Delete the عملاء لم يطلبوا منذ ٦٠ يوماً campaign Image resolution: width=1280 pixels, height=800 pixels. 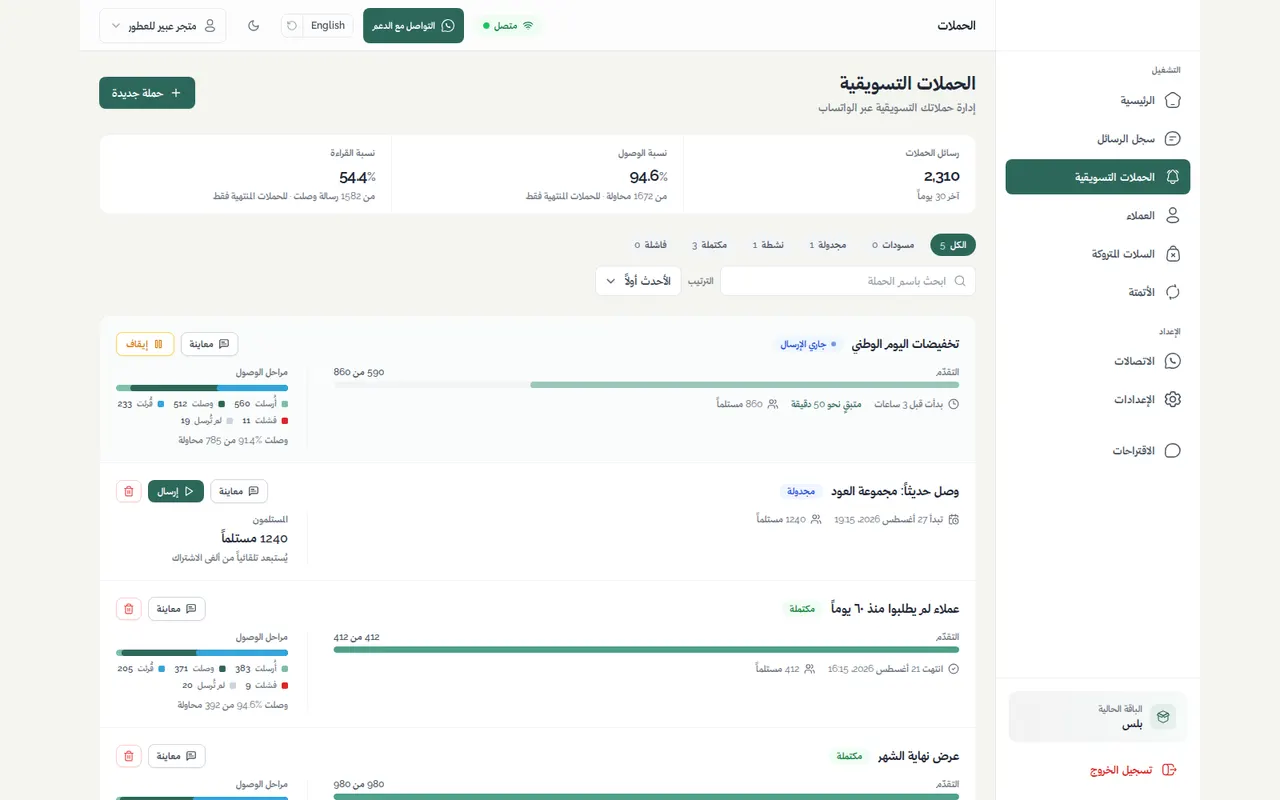tap(128, 608)
